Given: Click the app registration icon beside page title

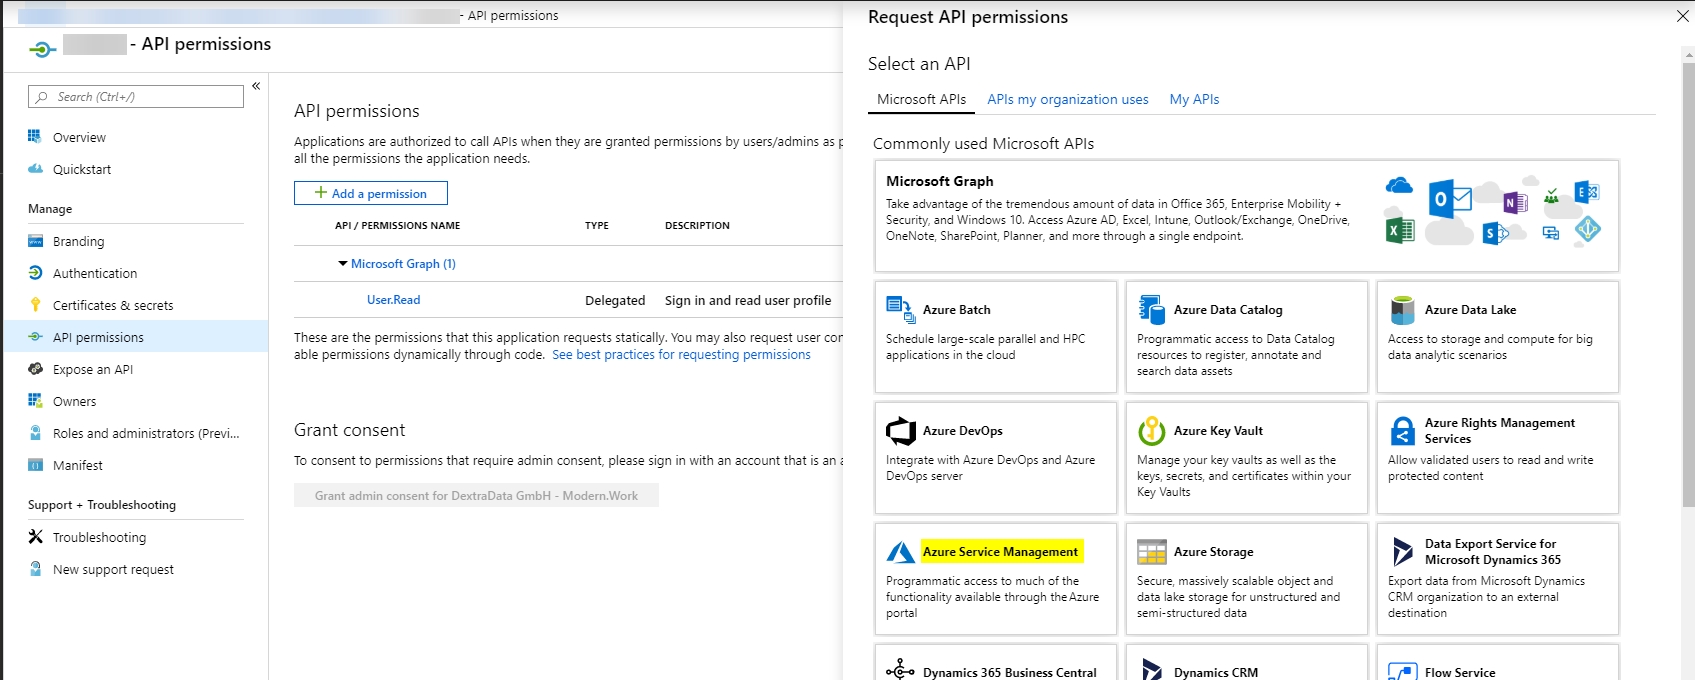Looking at the screenshot, I should (x=42, y=49).
